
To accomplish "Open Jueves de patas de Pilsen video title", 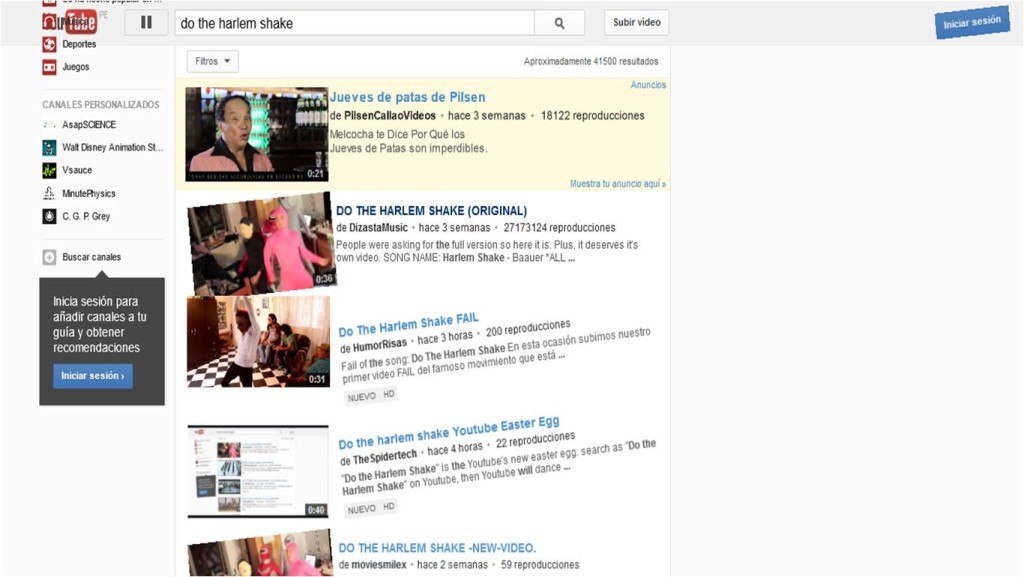I will pyautogui.click(x=408, y=97).
